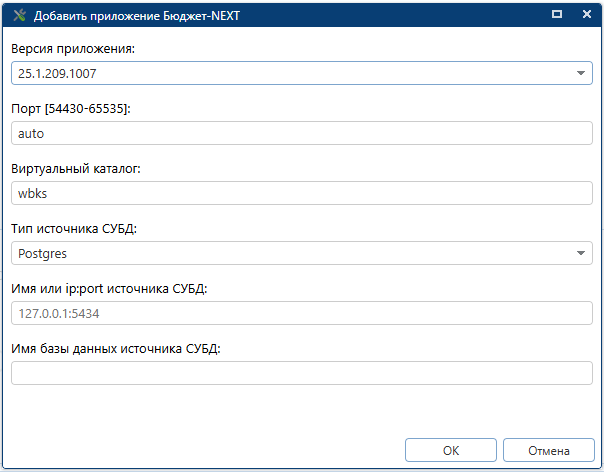Viewport: 604px width, 472px height.
Task: Click the Postgres value in the combo box
Action: (x=43, y=253)
